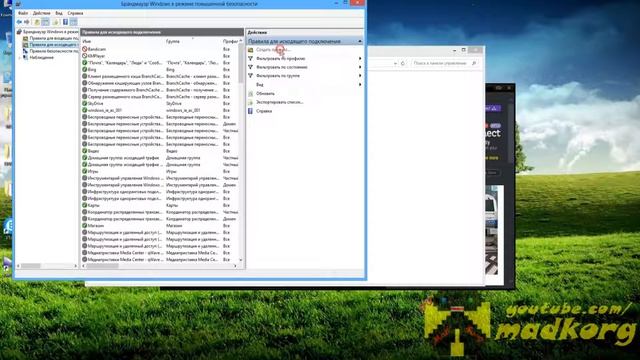Select the windows_ie_ac_001 rule name

click(x=104, y=110)
